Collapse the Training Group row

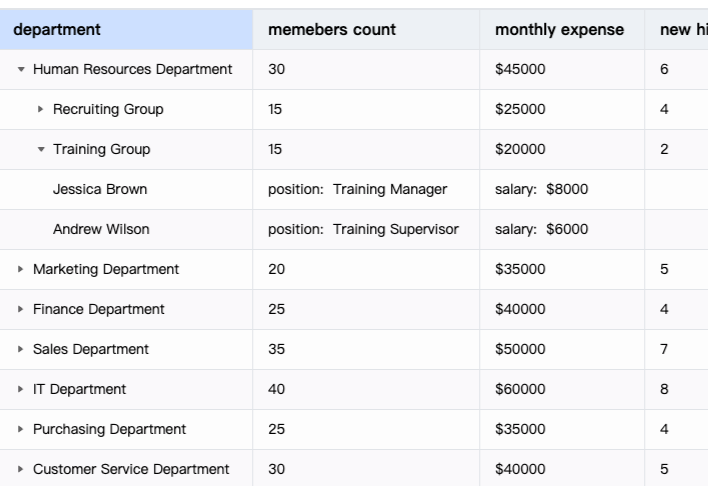[41, 149]
